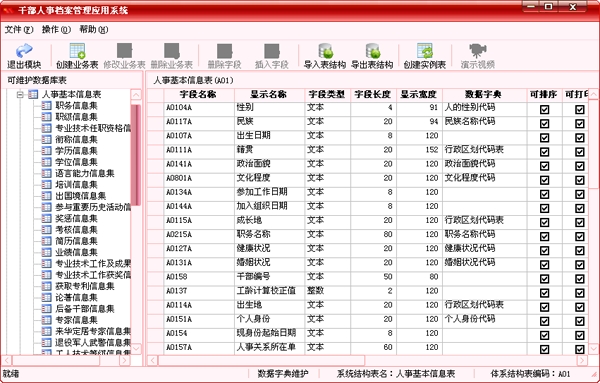The image size is (600, 383).
Task: Select the 培训信息集 table icon
Action: [x=46, y=184]
